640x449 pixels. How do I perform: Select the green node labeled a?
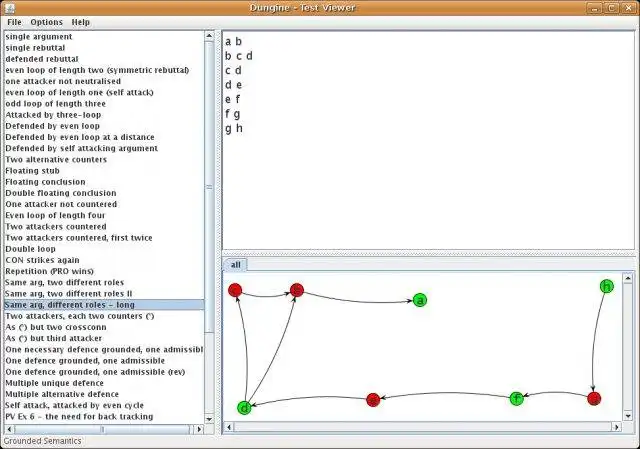420,300
